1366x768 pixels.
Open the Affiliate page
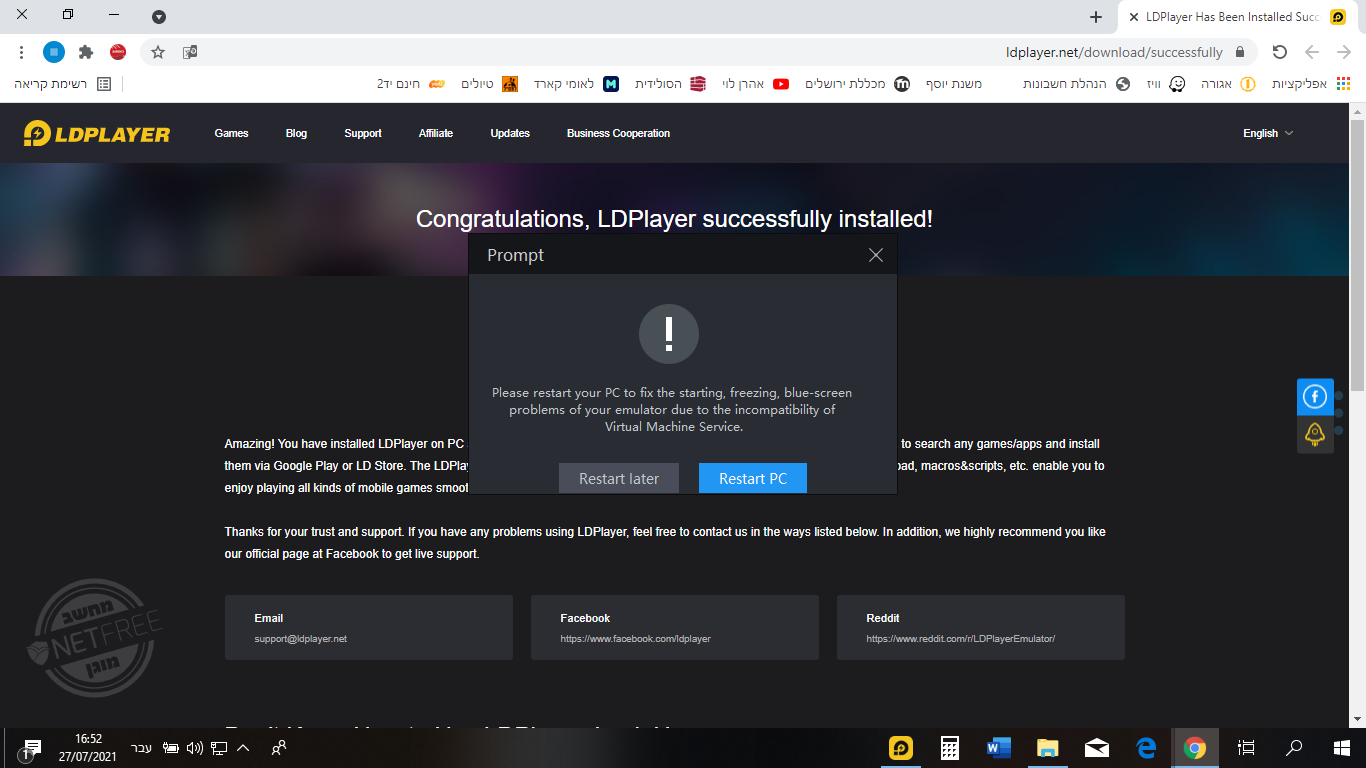(x=436, y=133)
